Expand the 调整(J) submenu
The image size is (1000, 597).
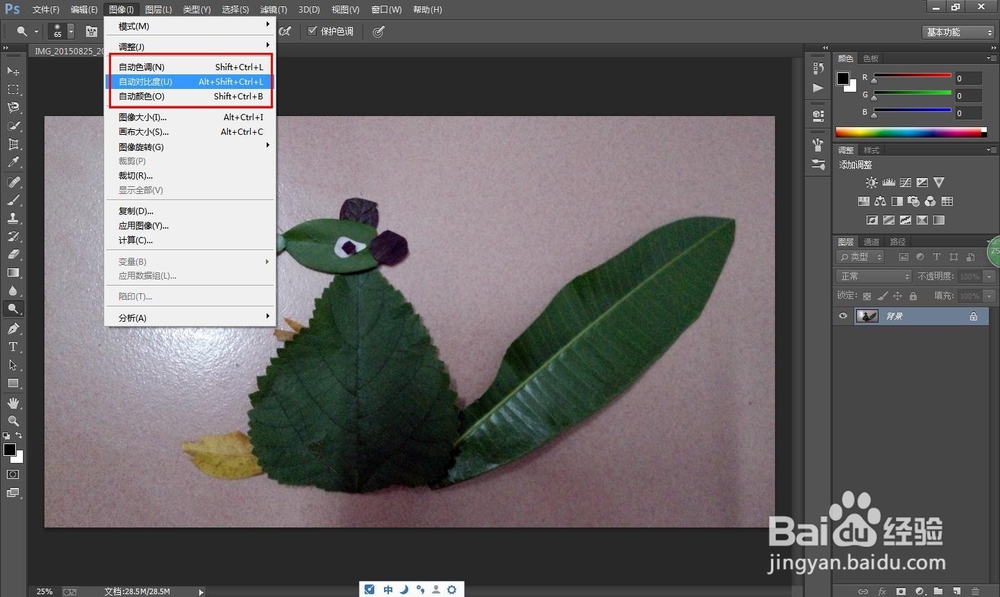click(190, 47)
